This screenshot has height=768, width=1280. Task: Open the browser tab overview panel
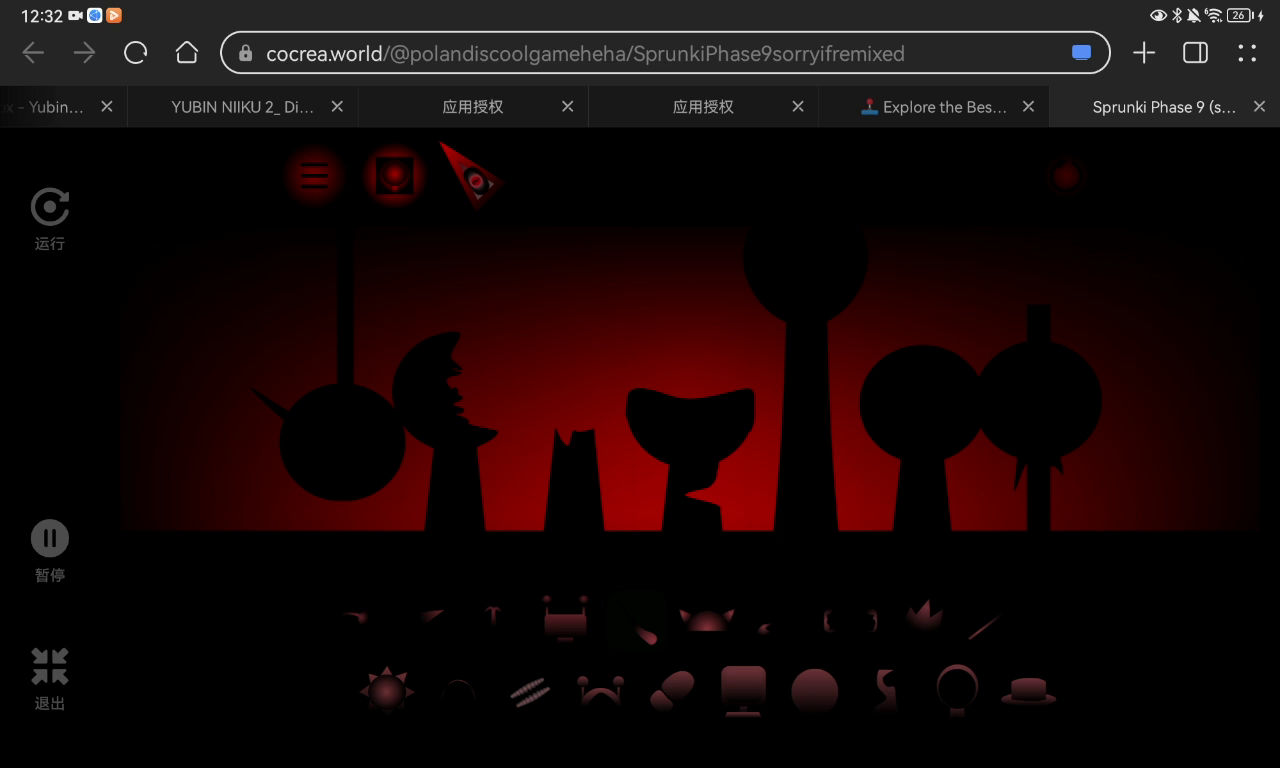click(1196, 53)
